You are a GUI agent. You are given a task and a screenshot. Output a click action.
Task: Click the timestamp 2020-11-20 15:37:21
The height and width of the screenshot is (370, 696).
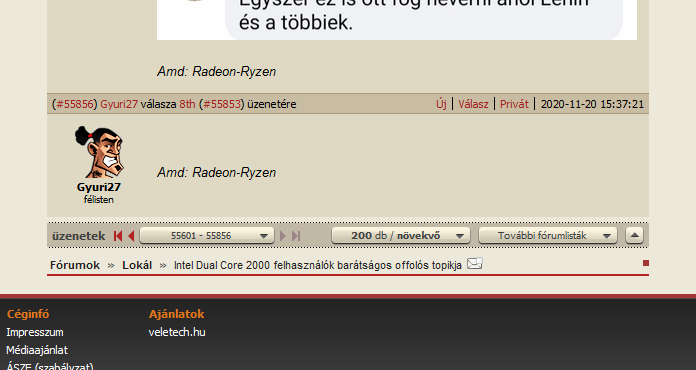coord(592,104)
